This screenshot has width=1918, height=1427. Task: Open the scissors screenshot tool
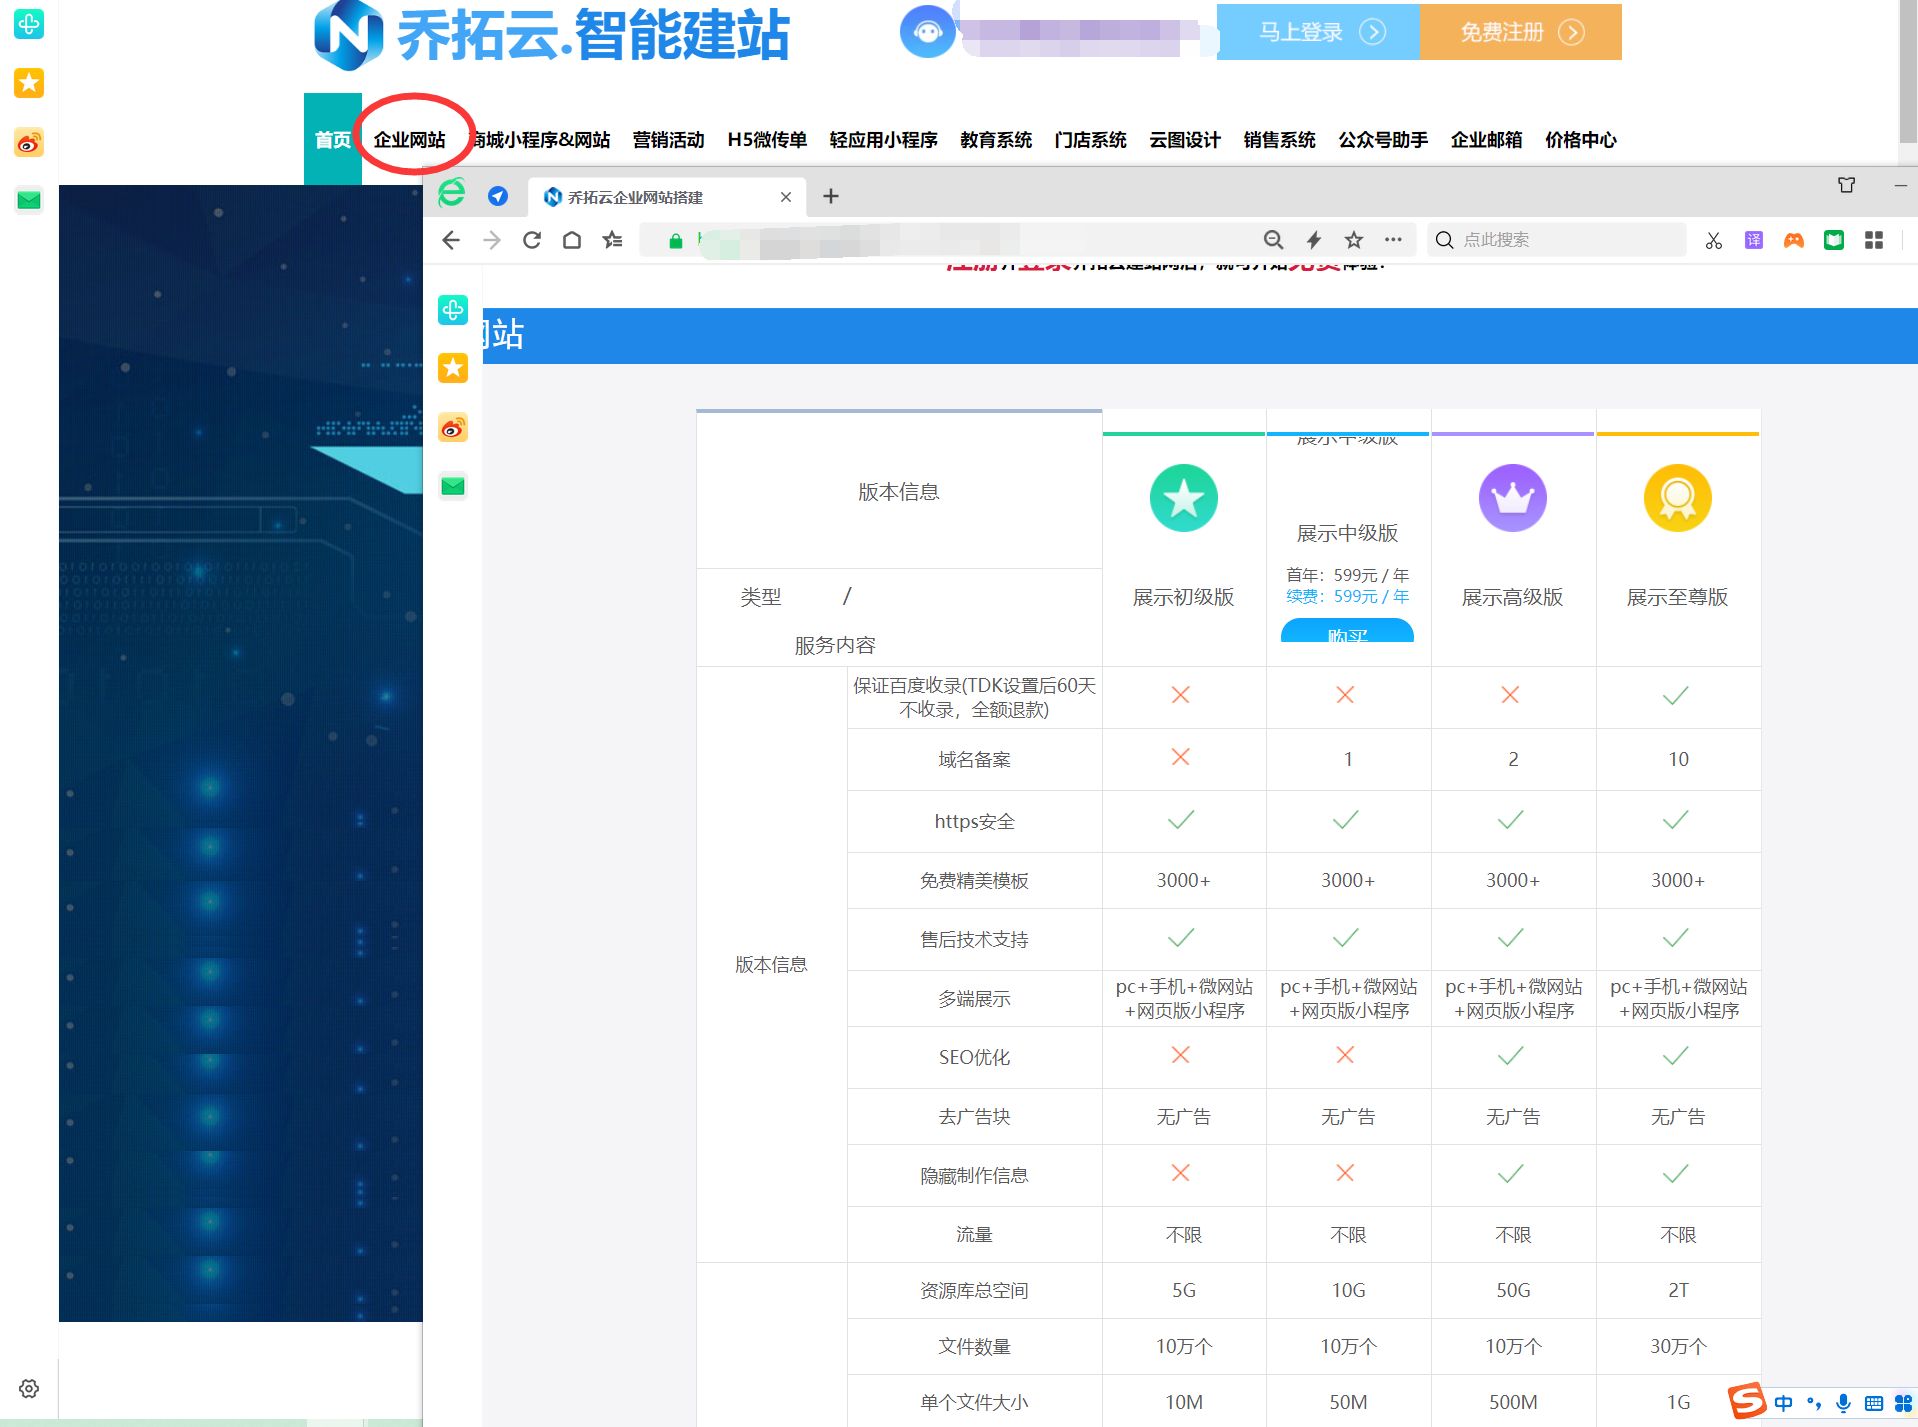1712,240
